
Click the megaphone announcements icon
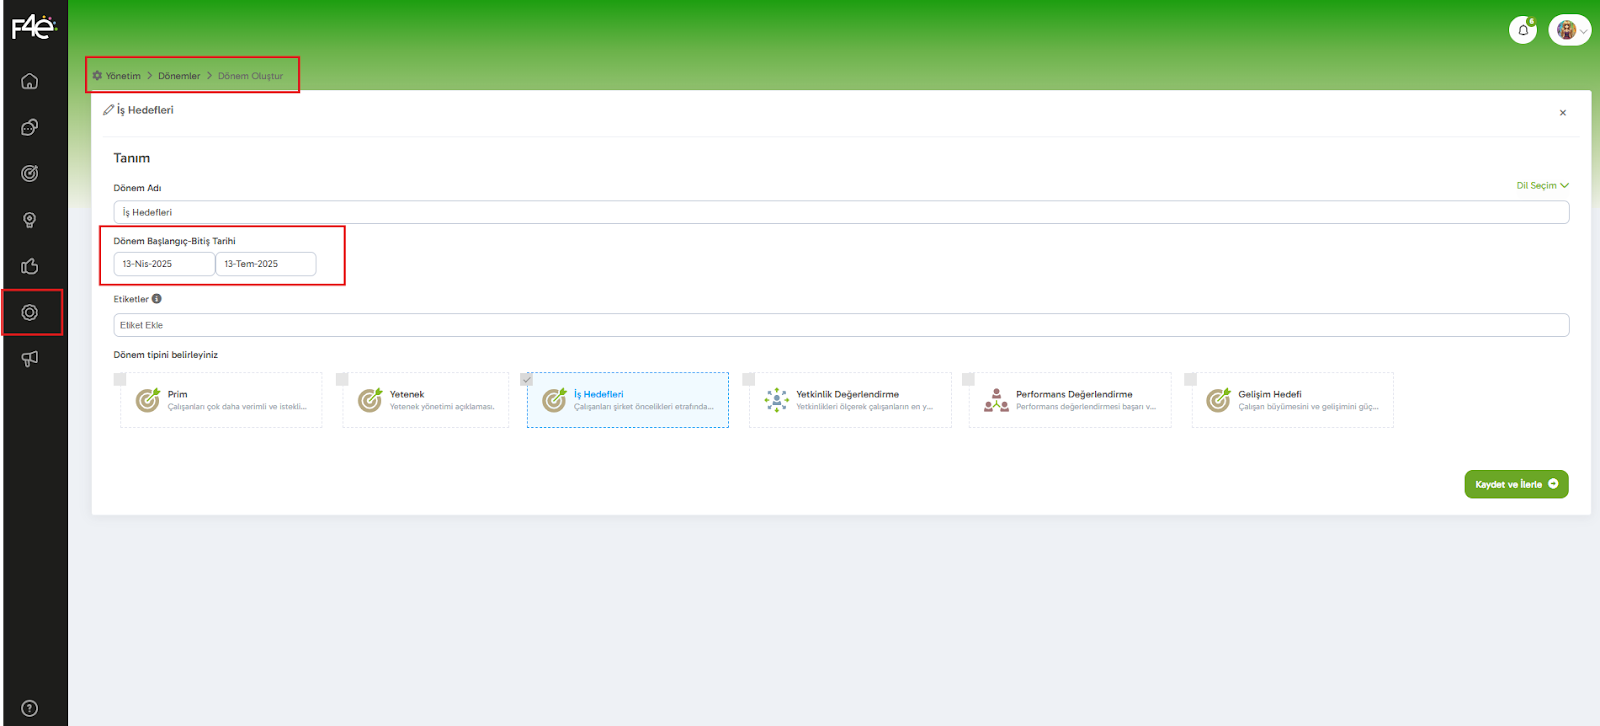[30, 359]
